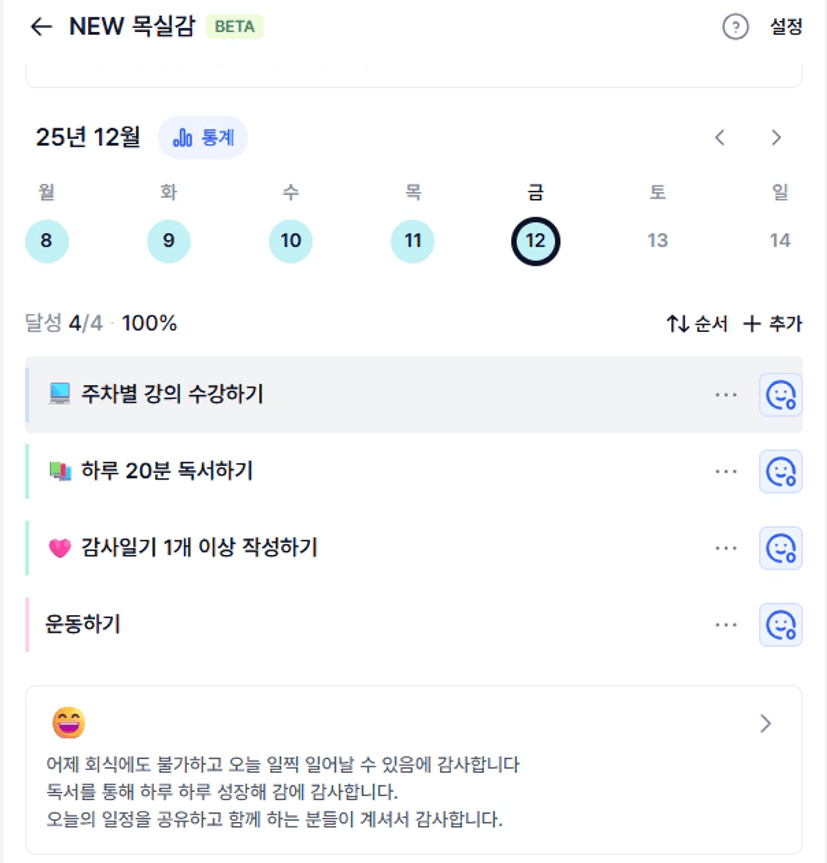
Task: Click the 추가 add button
Action: click(772, 324)
